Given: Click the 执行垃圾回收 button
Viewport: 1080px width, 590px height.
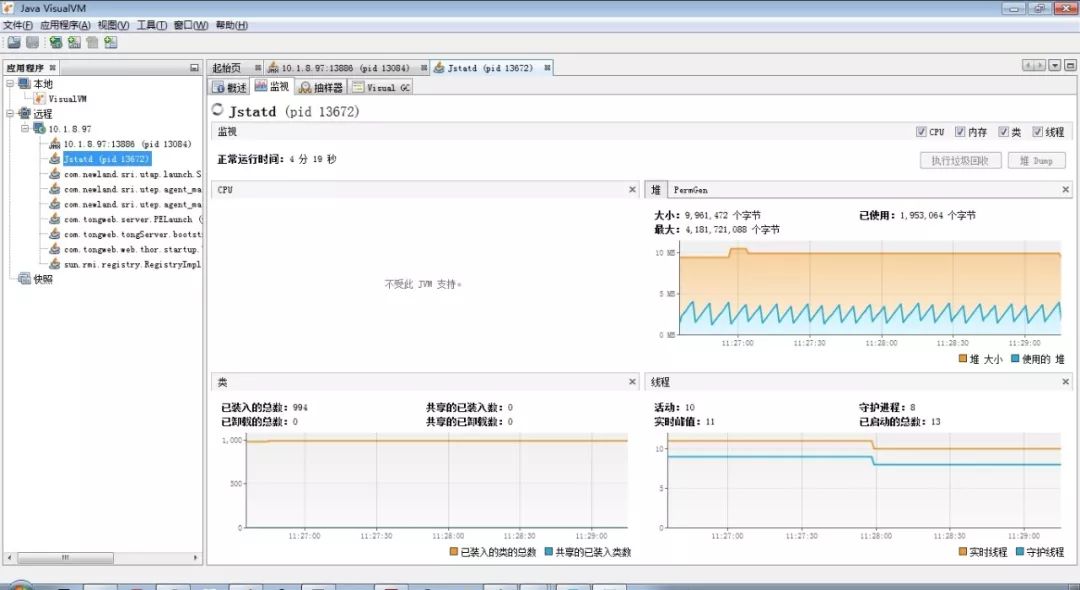Looking at the screenshot, I should (960, 160).
